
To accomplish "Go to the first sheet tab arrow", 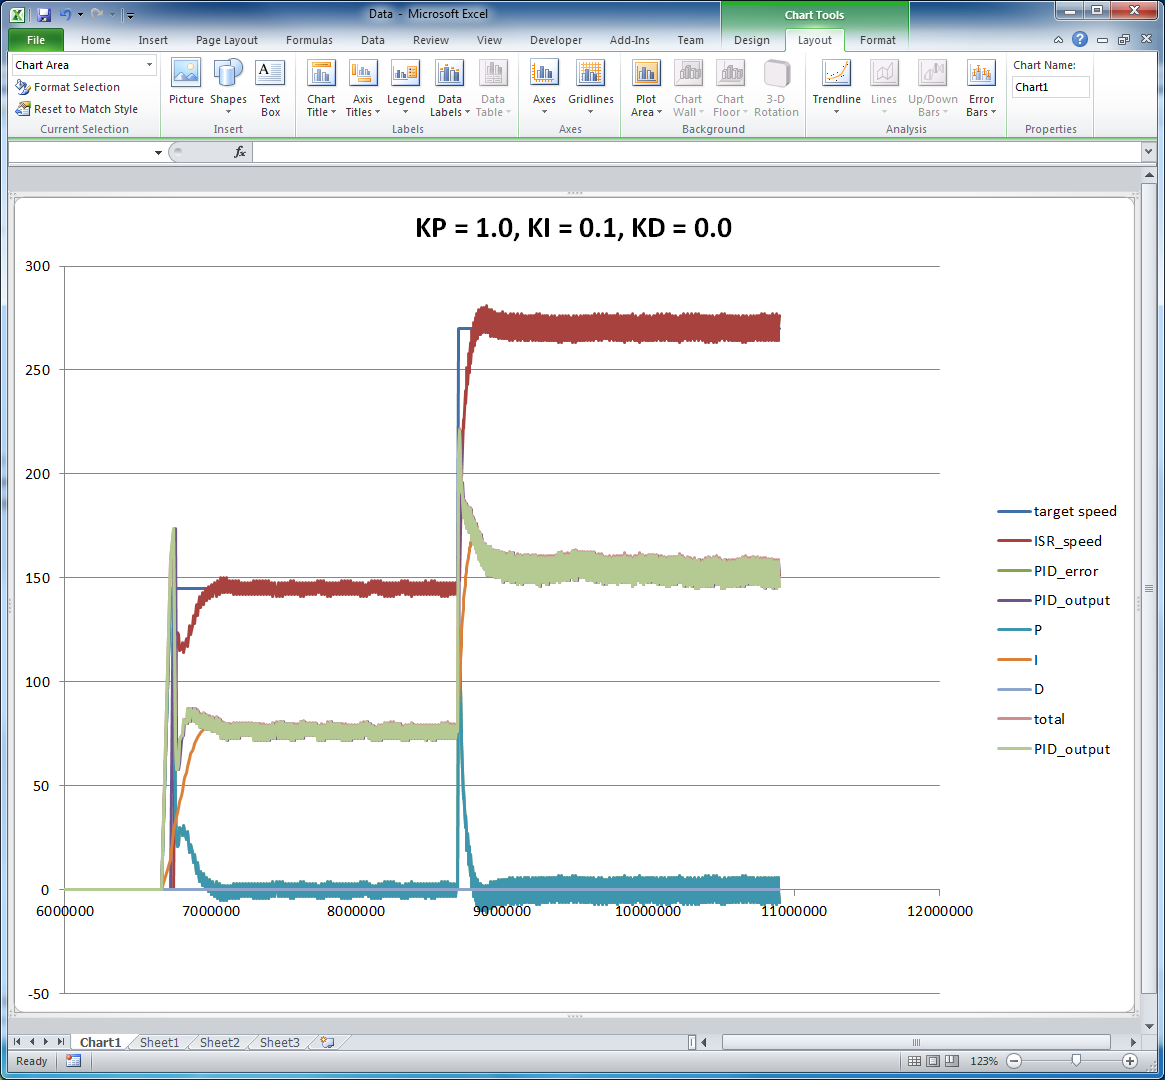I will coord(17,1042).
